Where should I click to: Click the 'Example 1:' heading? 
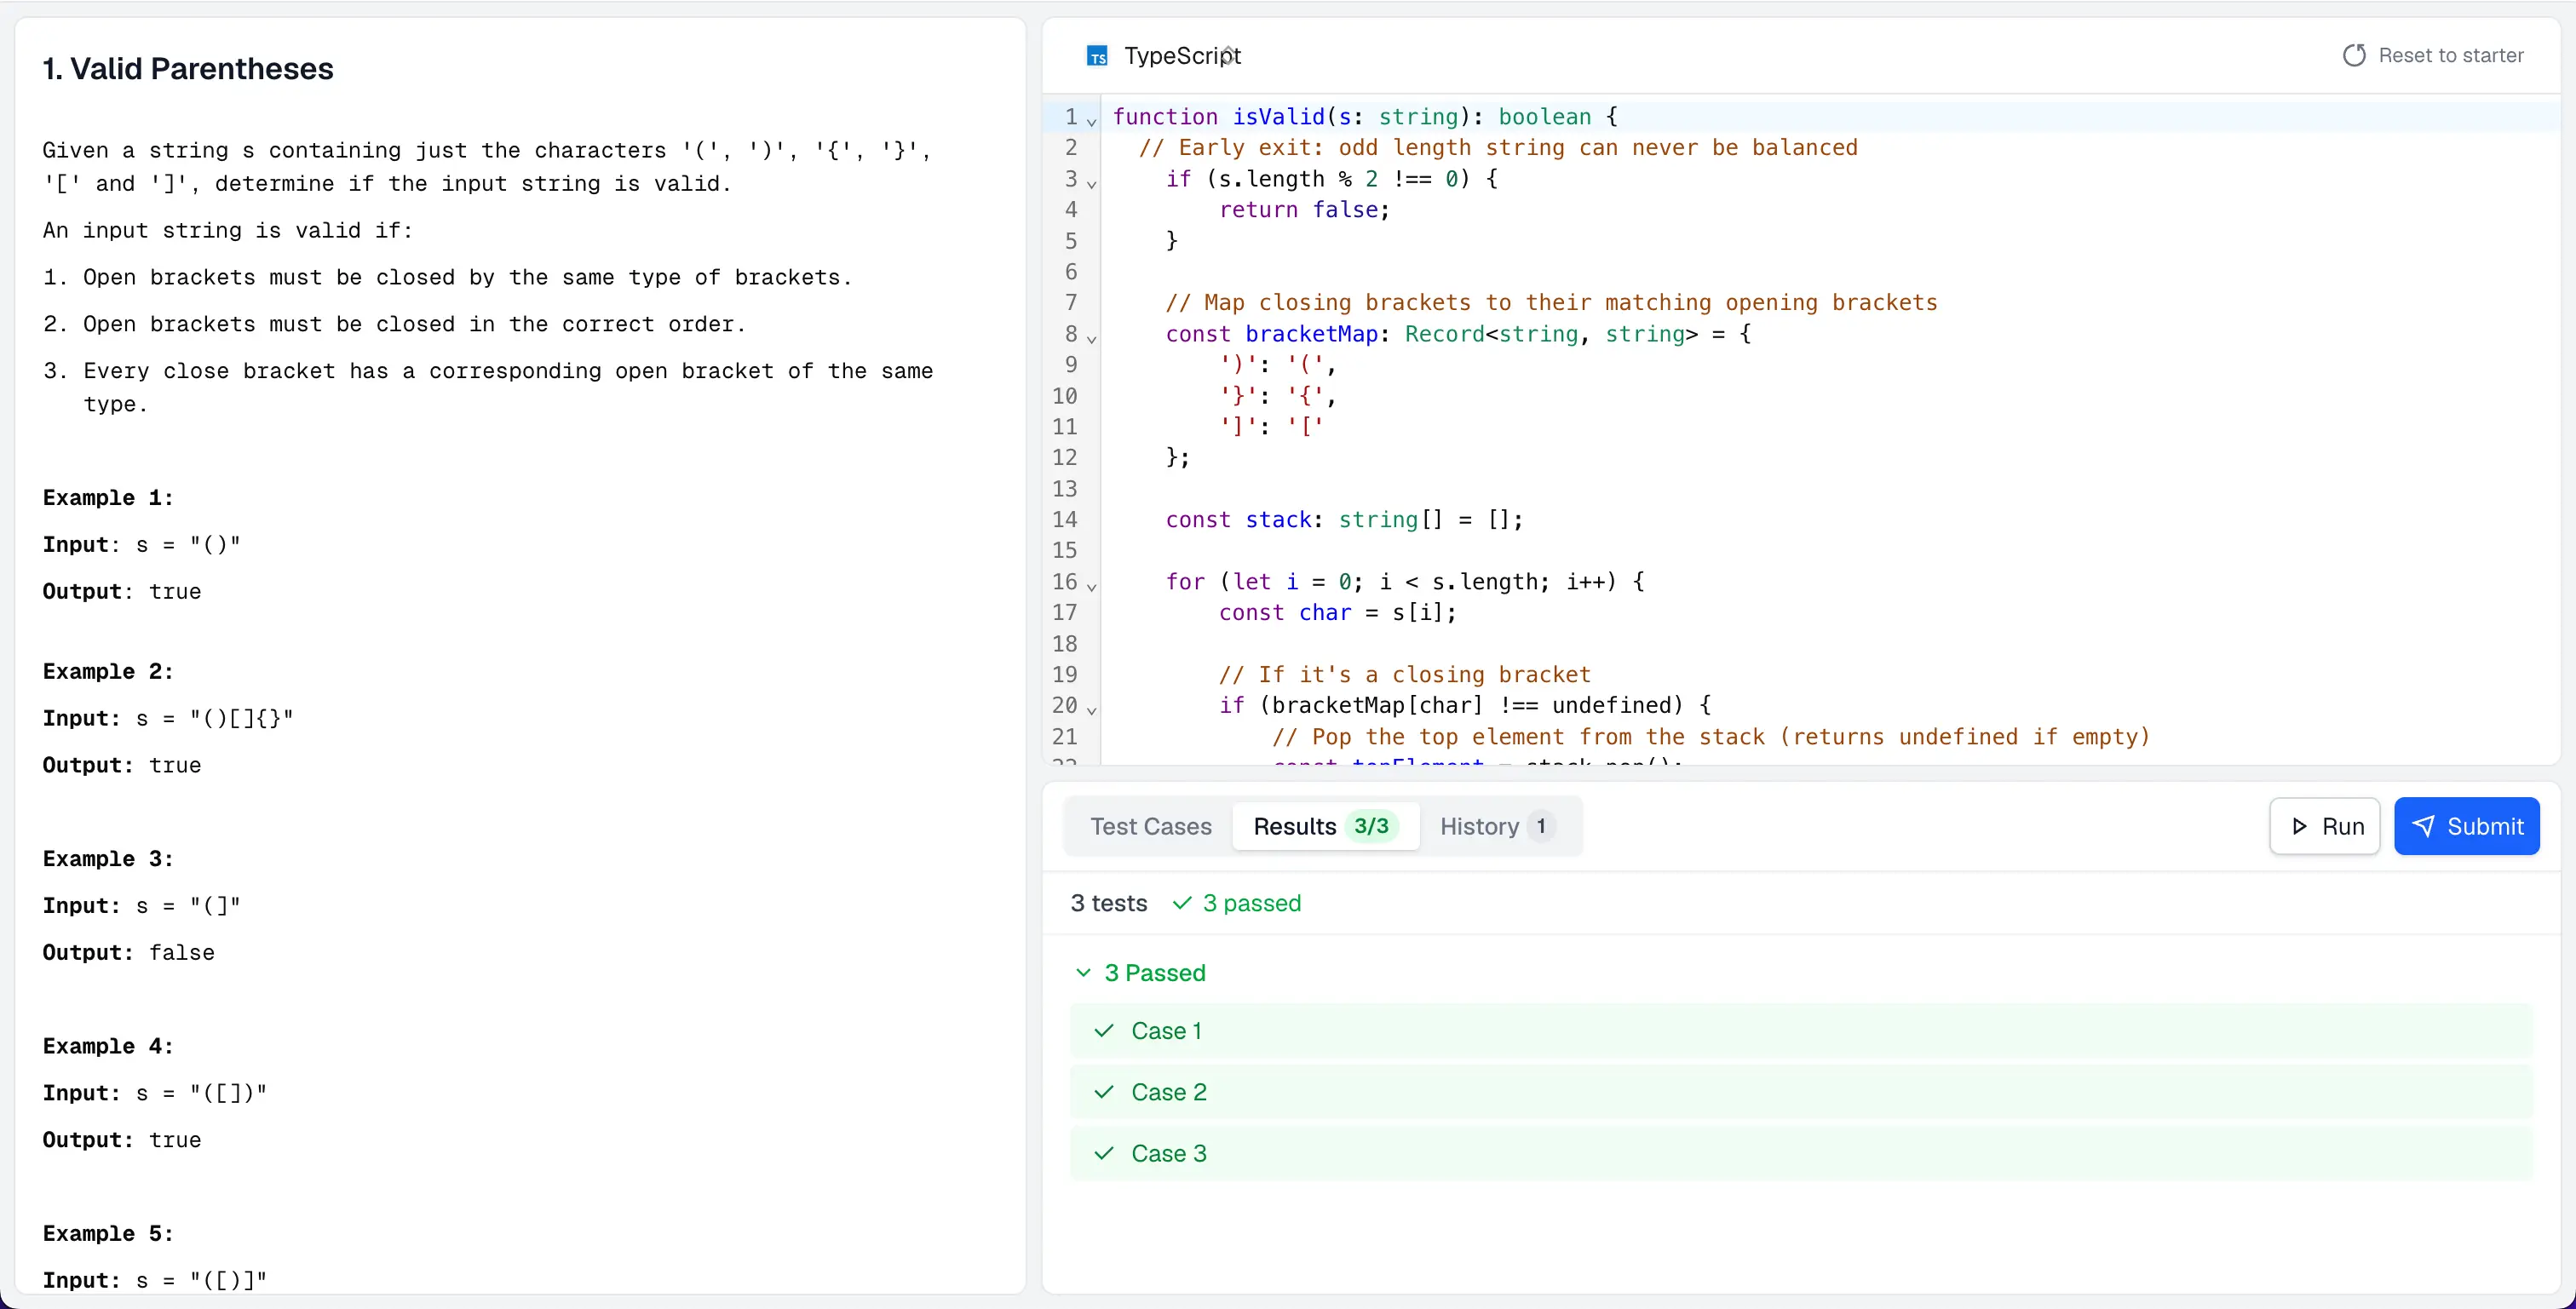point(108,498)
